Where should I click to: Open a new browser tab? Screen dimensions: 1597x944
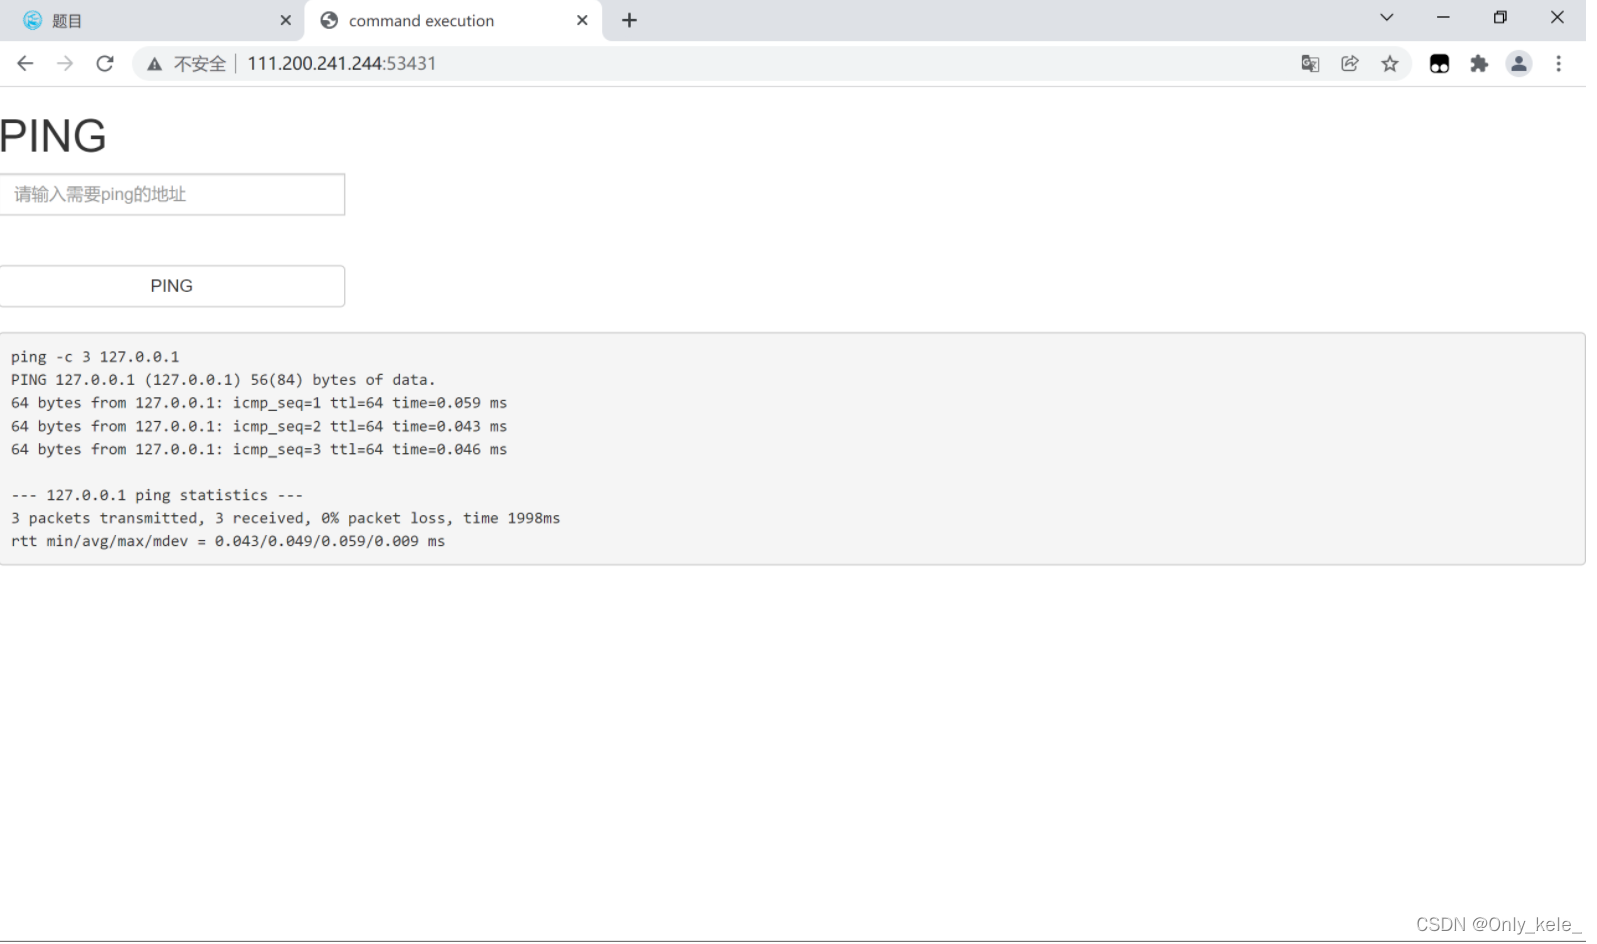point(629,20)
